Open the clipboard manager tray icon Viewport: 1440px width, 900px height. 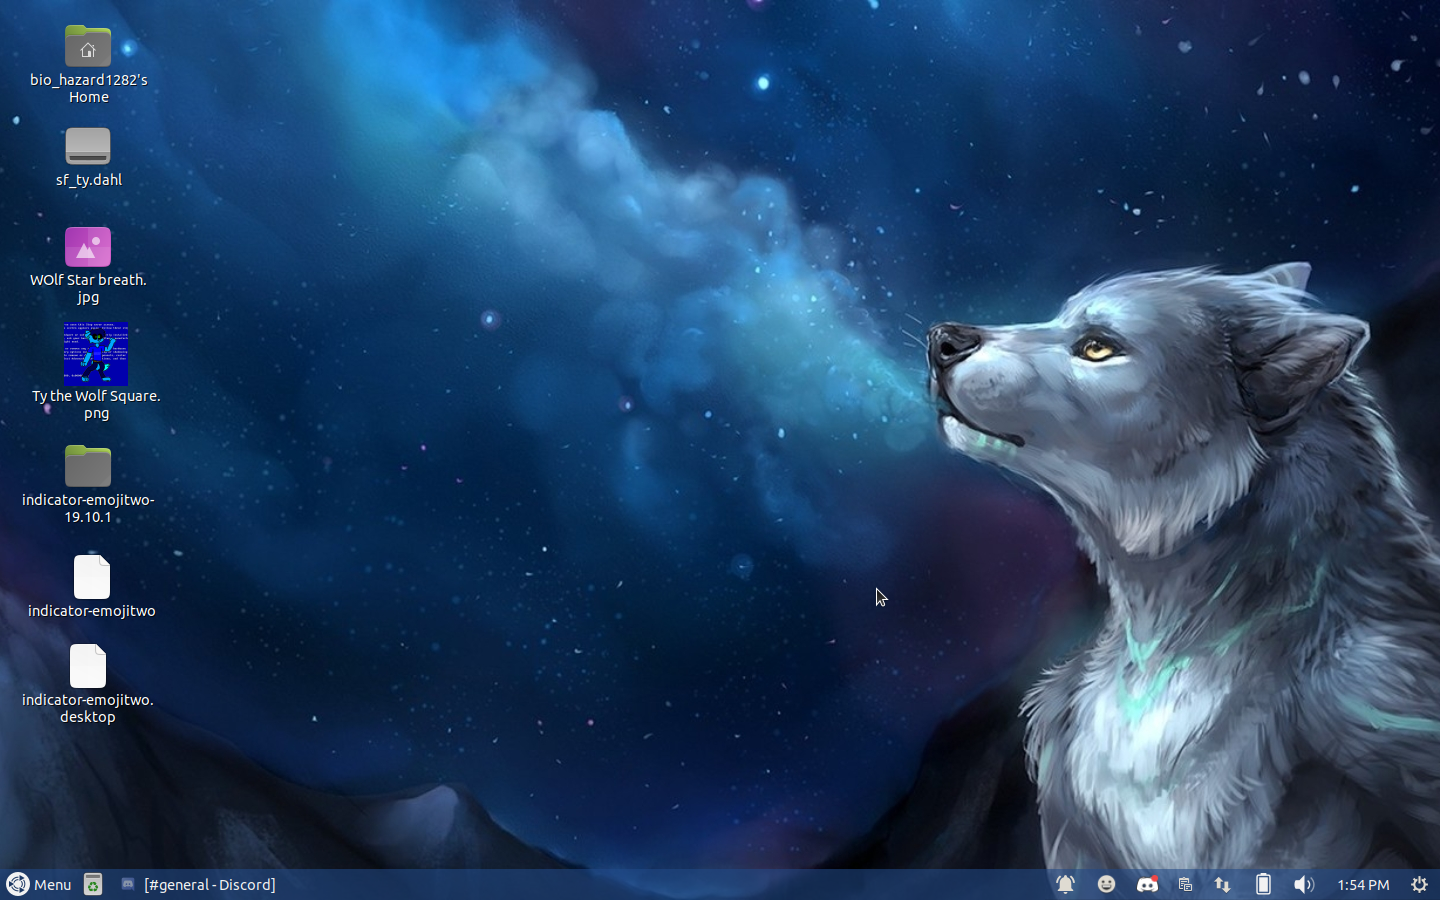(1185, 884)
